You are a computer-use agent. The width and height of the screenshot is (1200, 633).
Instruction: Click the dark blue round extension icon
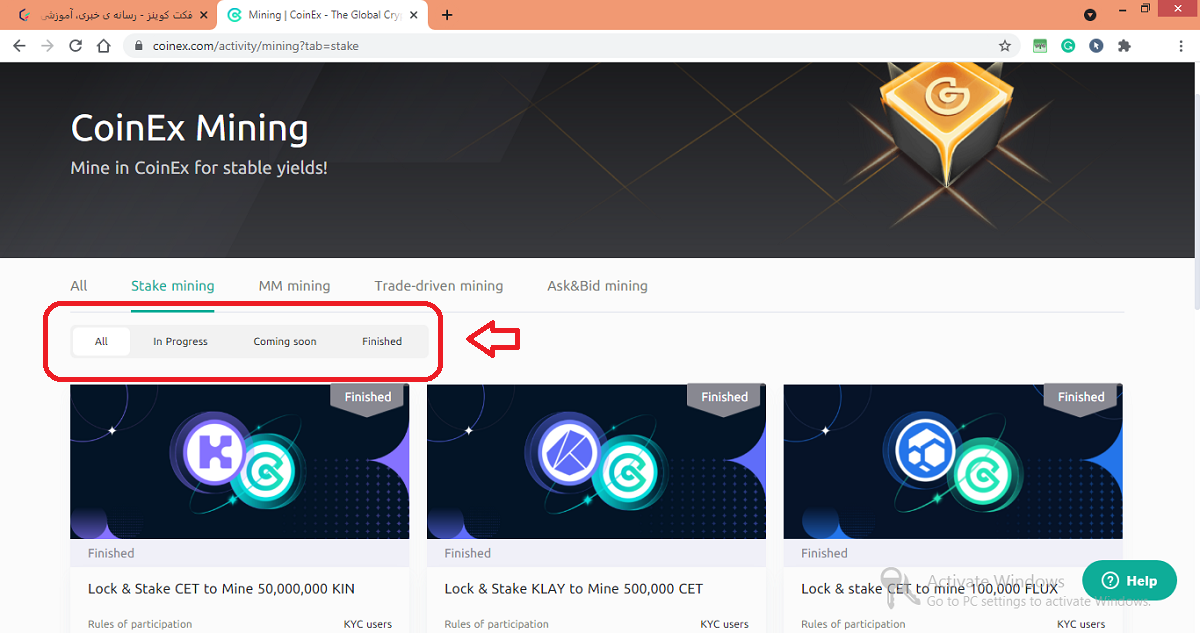tap(1096, 46)
